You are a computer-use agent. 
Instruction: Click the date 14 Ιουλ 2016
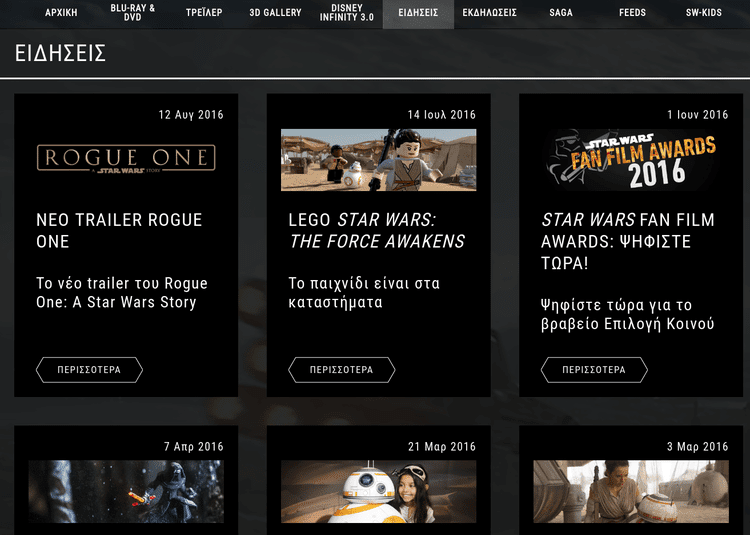441,115
